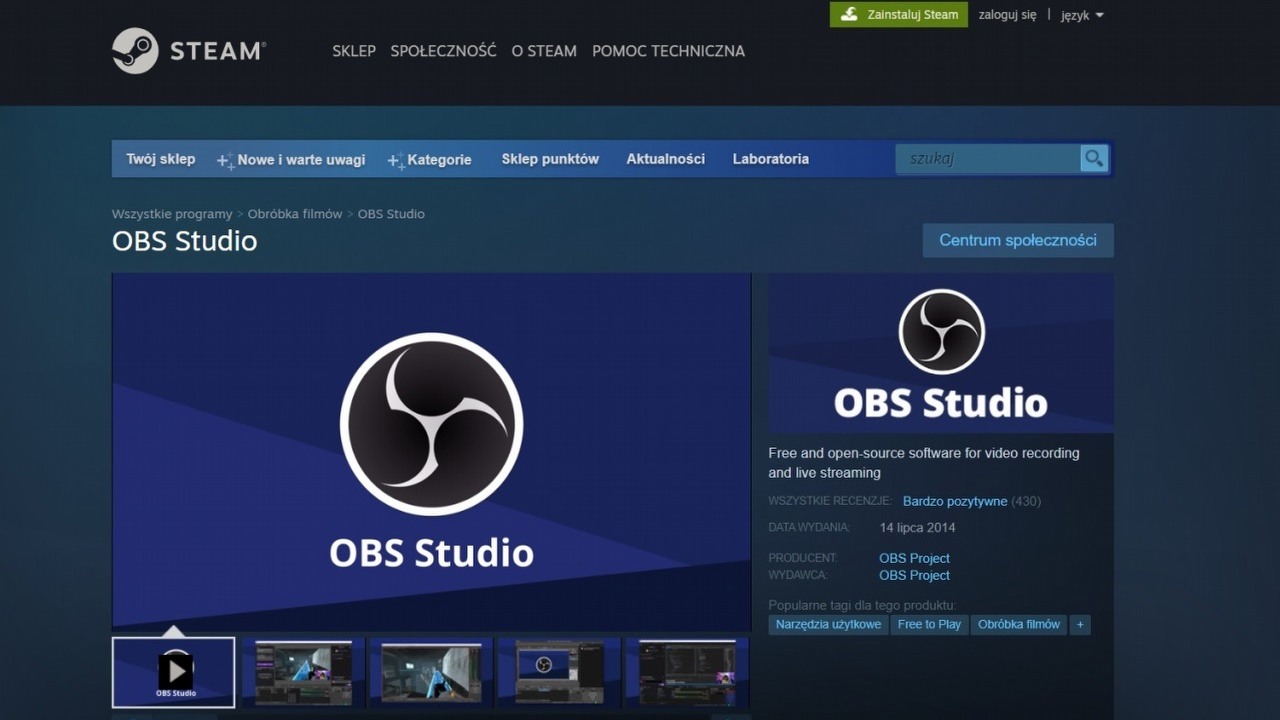The image size is (1280, 720).
Task: Click the plus icon to add tags
Action: pyautogui.click(x=1080, y=624)
